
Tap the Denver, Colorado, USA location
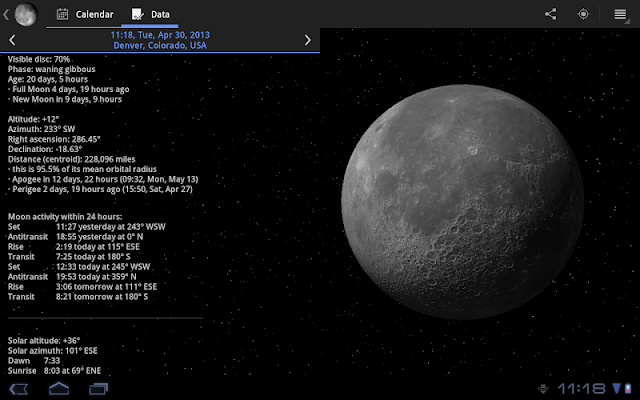coord(160,45)
